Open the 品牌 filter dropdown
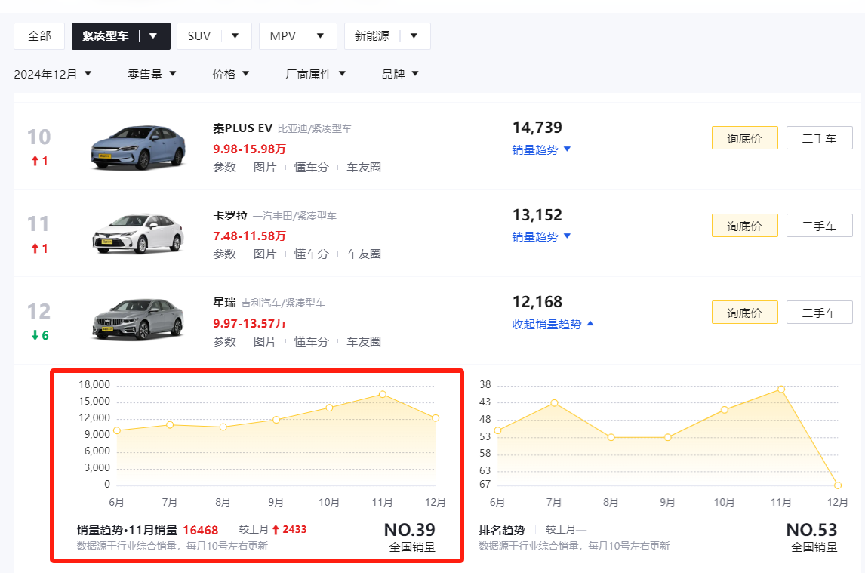The height and width of the screenshot is (573, 865). click(x=400, y=74)
